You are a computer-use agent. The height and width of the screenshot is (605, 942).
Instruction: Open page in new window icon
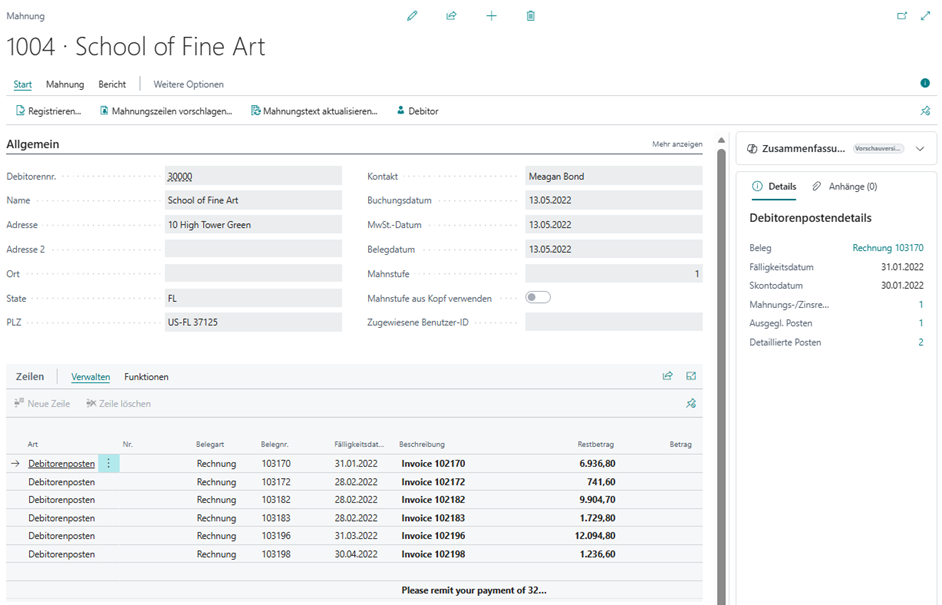point(902,16)
